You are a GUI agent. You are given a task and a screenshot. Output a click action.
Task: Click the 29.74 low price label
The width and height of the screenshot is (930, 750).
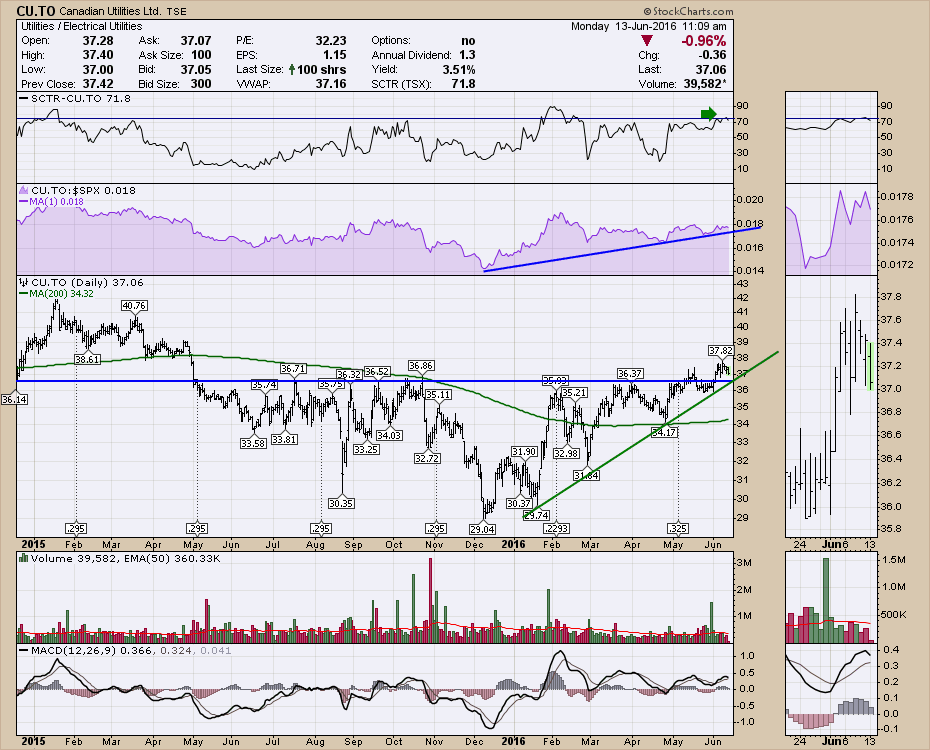pos(536,515)
